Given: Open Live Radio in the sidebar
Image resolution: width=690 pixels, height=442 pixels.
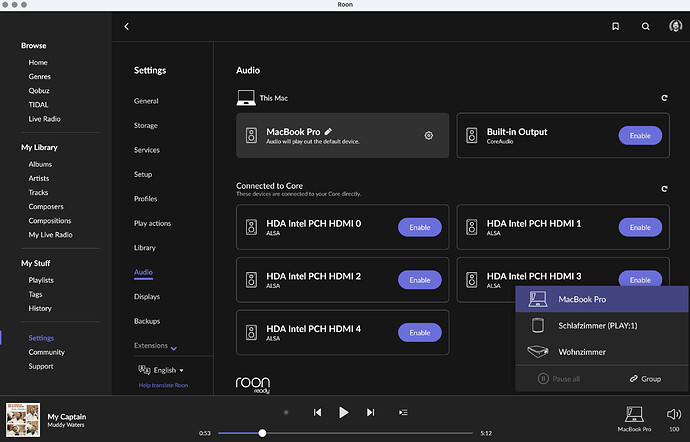Looking at the screenshot, I should [44, 119].
